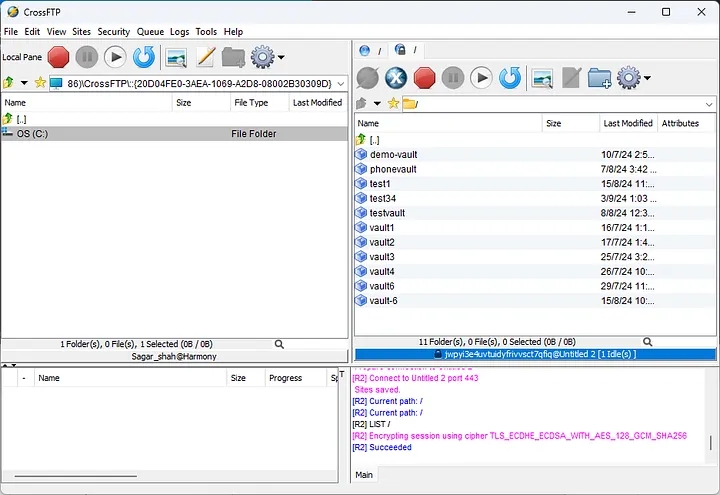Viewport: 720px width, 495px height.
Task: Click the local path address field
Action: click(199, 84)
